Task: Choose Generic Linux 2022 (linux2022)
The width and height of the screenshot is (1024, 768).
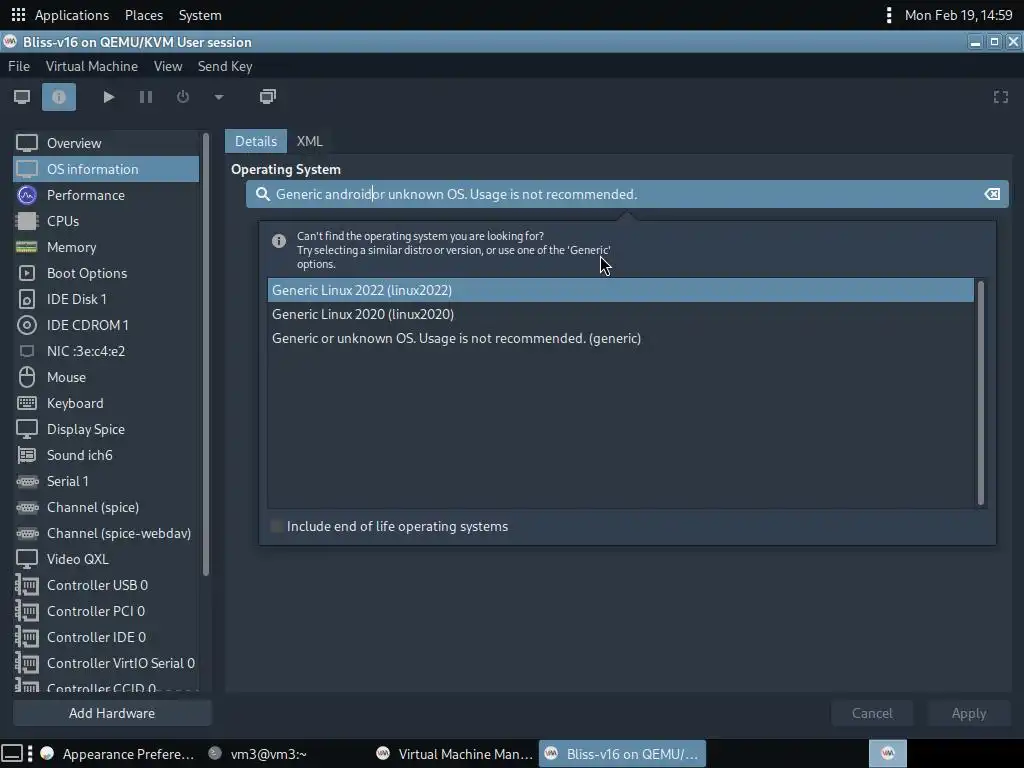Action: click(620, 290)
